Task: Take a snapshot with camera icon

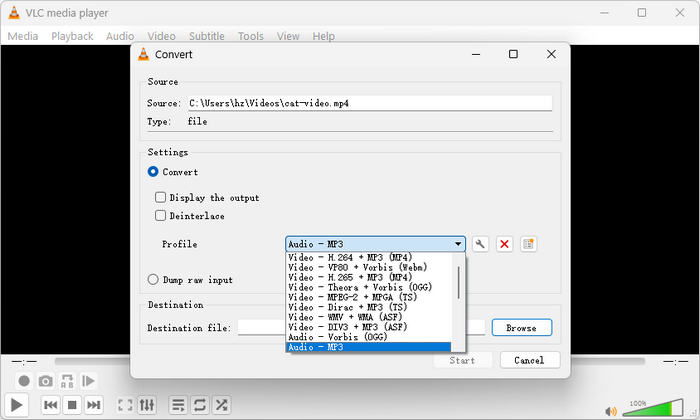Action: [45, 381]
